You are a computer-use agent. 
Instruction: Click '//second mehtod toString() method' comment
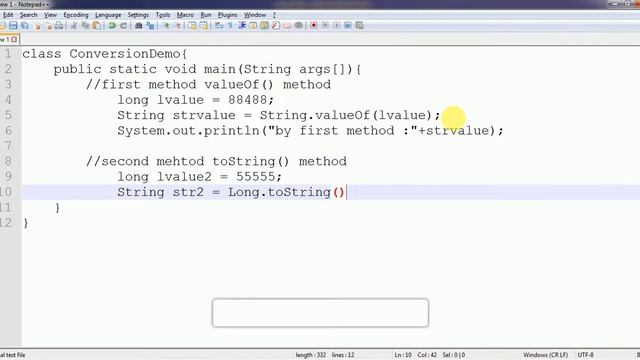coord(216,162)
